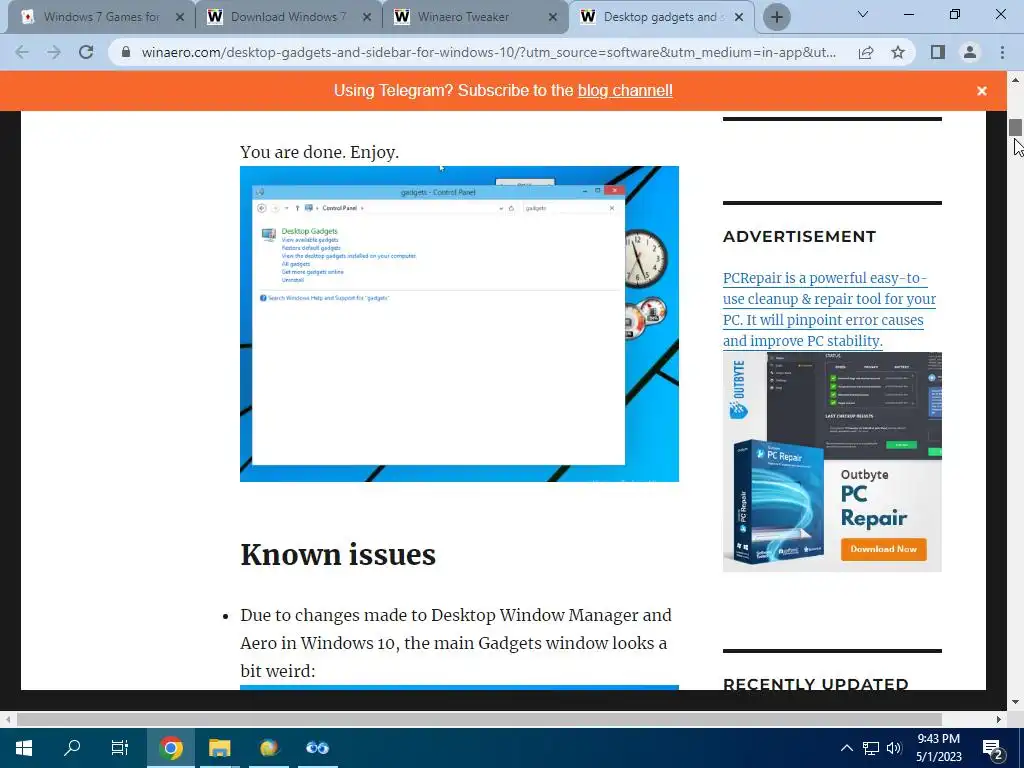This screenshot has width=1024, height=768.
Task: Share this page via the share icon
Action: coord(866,52)
